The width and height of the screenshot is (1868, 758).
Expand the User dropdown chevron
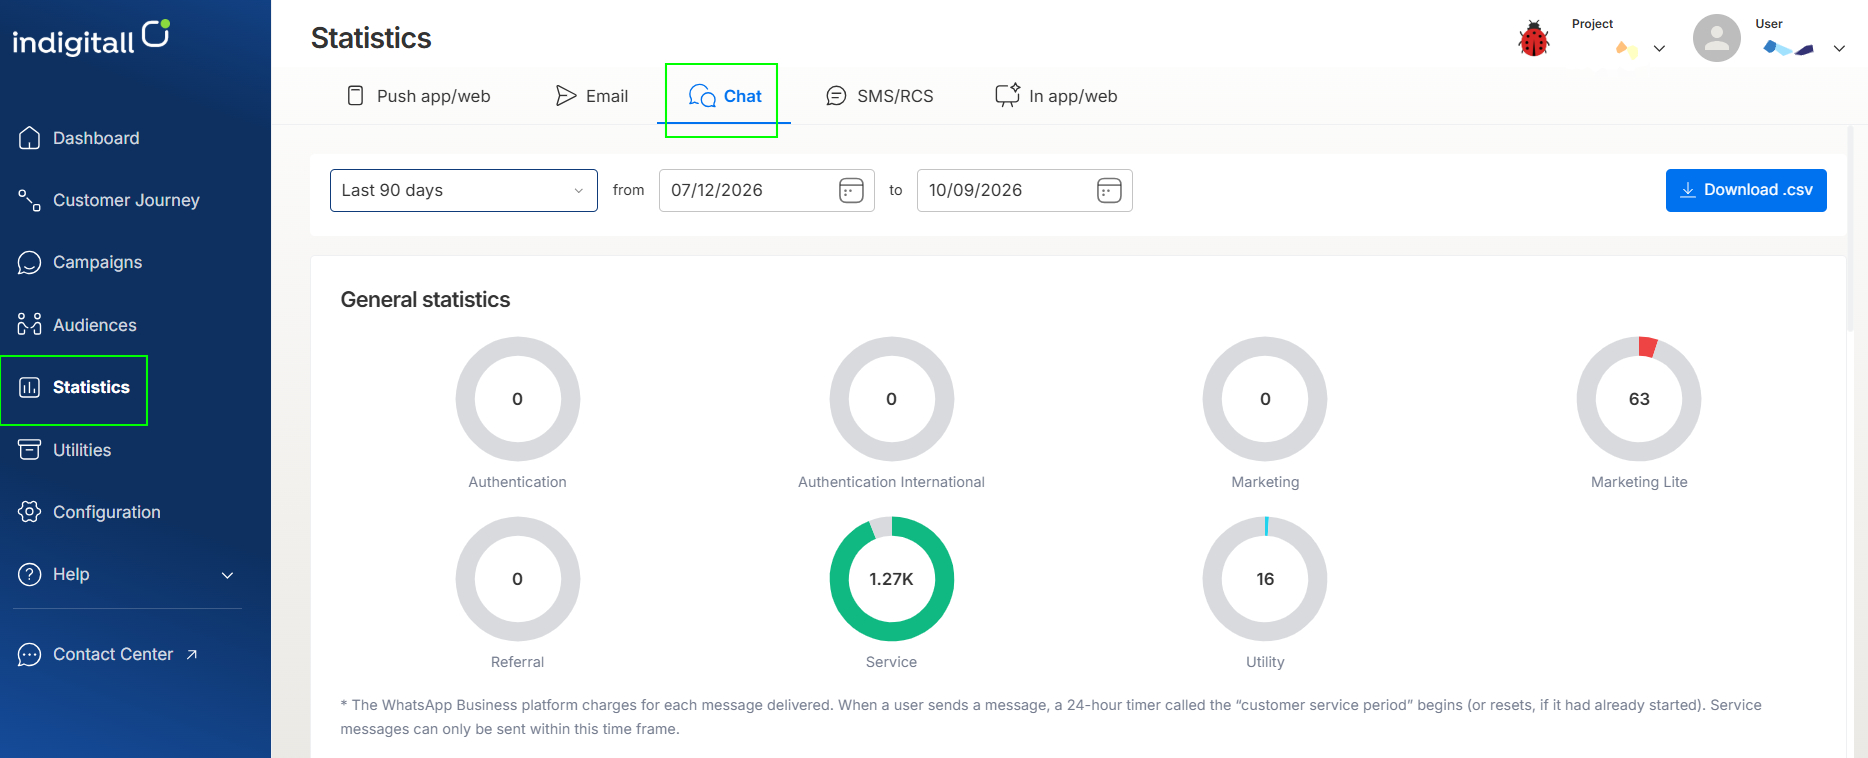click(x=1839, y=48)
